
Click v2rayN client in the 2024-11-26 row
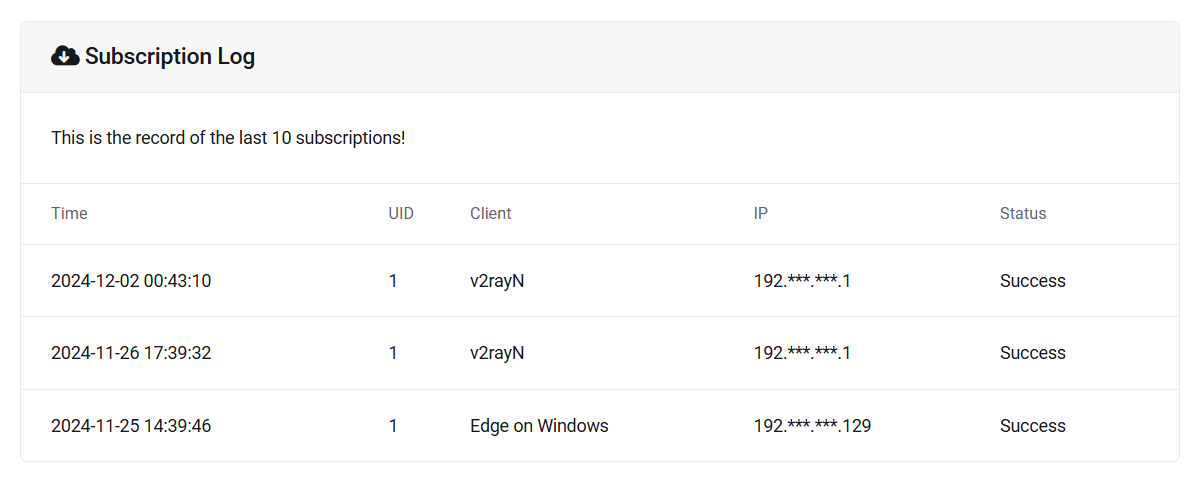[x=497, y=353]
